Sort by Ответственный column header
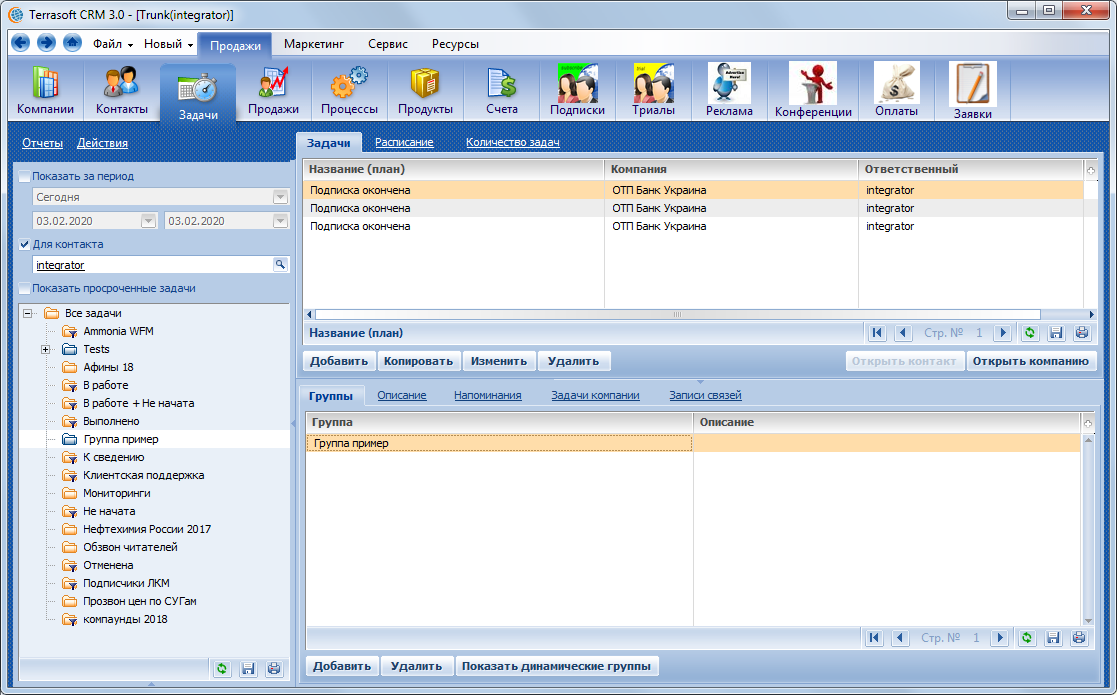Screen dimensions: 1117x695 970,169
